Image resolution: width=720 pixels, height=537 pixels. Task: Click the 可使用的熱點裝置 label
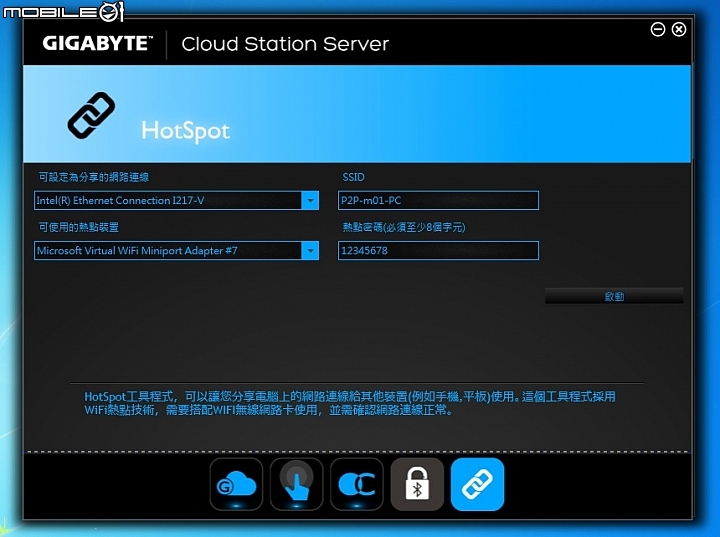coord(79,227)
